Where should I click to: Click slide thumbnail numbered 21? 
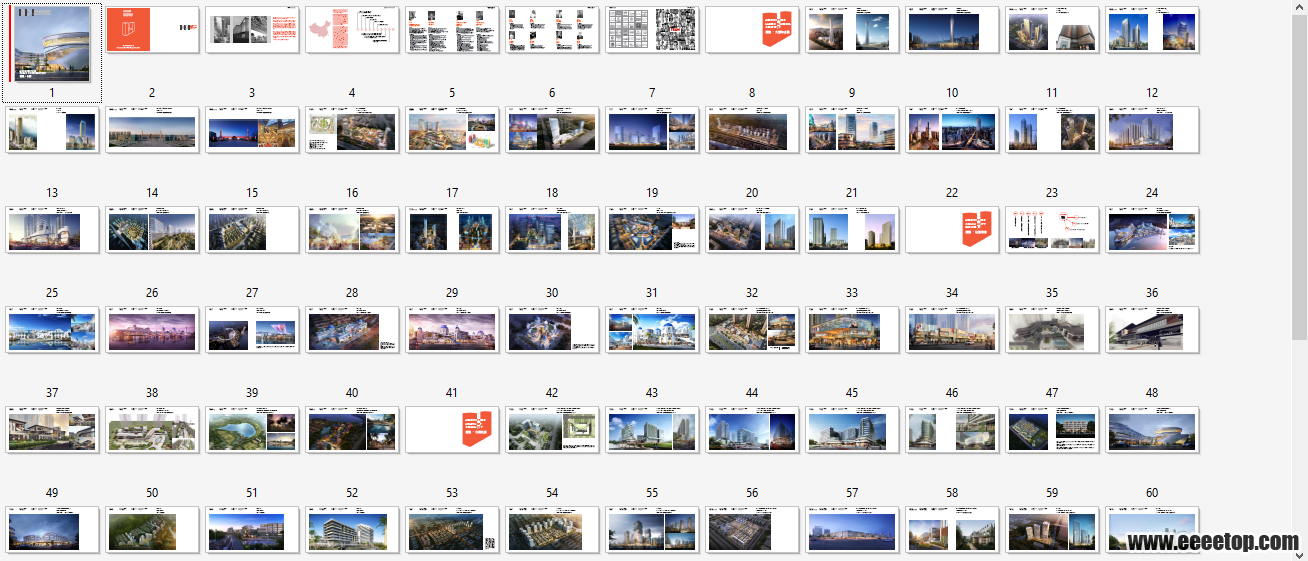point(852,130)
